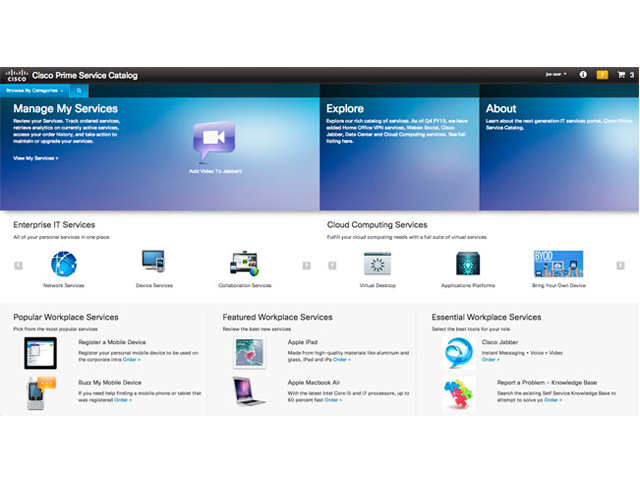Open the Device Services icon
Image resolution: width=640 pixels, height=480 pixels.
tap(153, 261)
